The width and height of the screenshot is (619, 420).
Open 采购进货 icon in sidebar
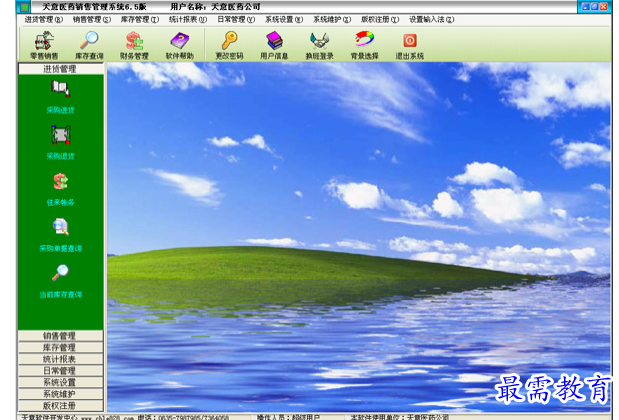coord(60,88)
